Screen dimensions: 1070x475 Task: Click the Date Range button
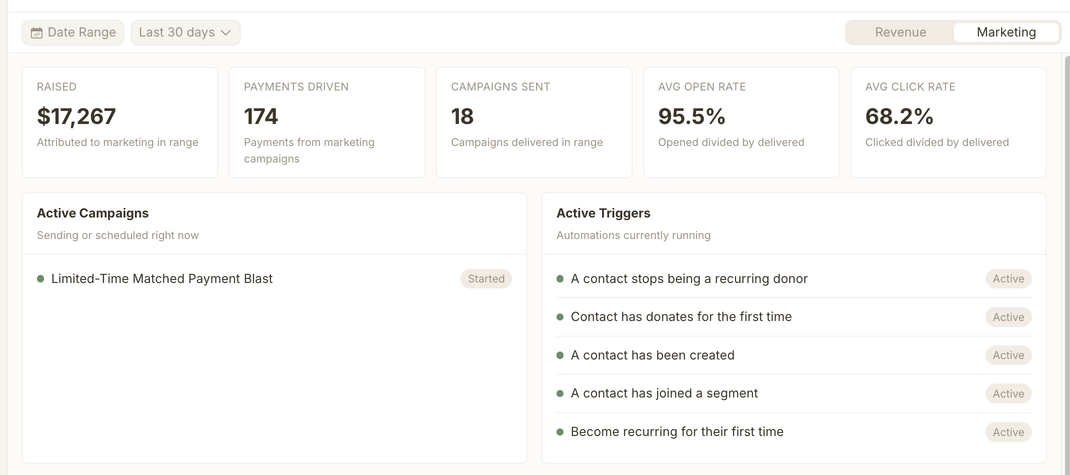click(73, 33)
